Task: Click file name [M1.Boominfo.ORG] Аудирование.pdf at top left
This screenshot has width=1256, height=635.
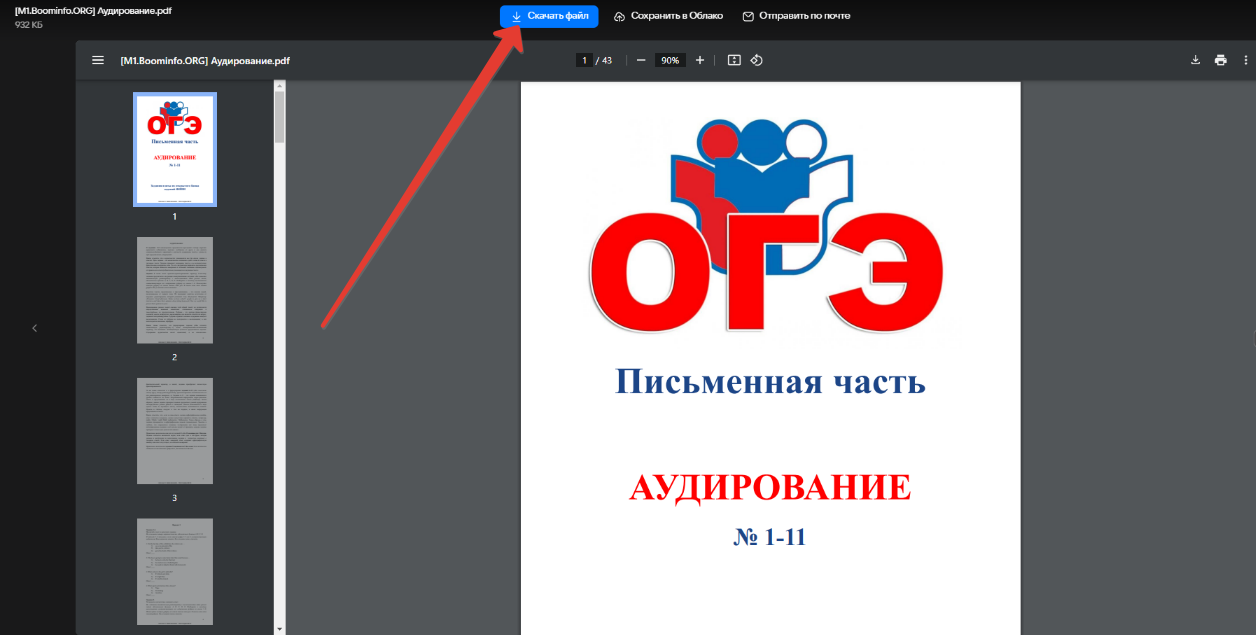Action: pos(93,10)
